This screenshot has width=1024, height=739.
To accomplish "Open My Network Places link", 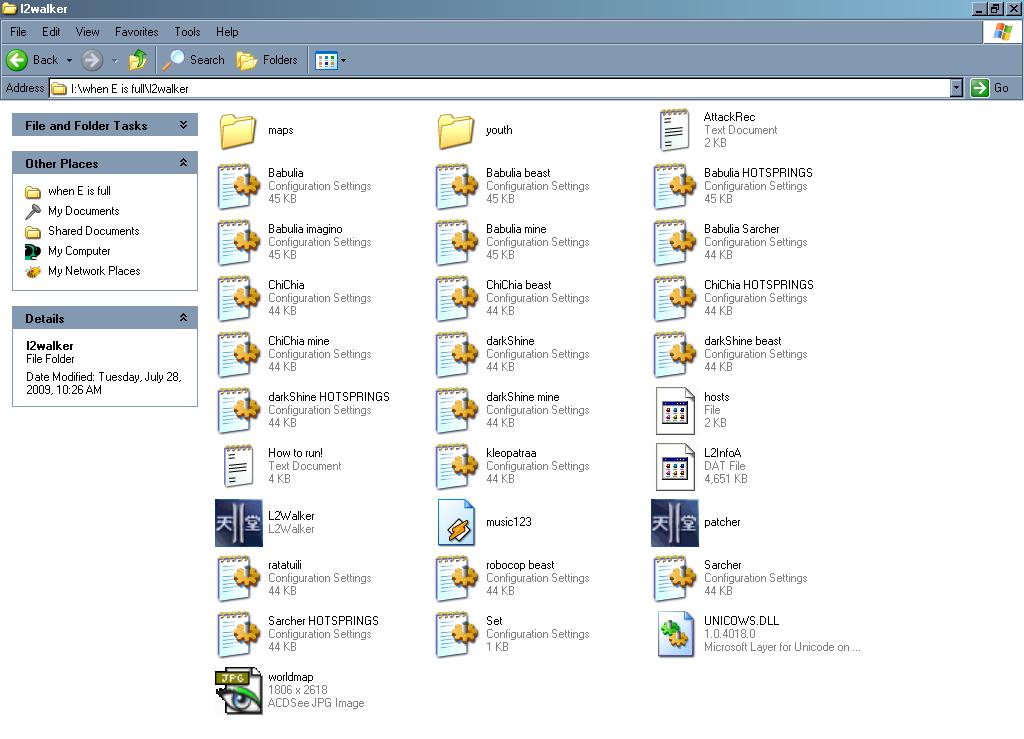I will 94,271.
